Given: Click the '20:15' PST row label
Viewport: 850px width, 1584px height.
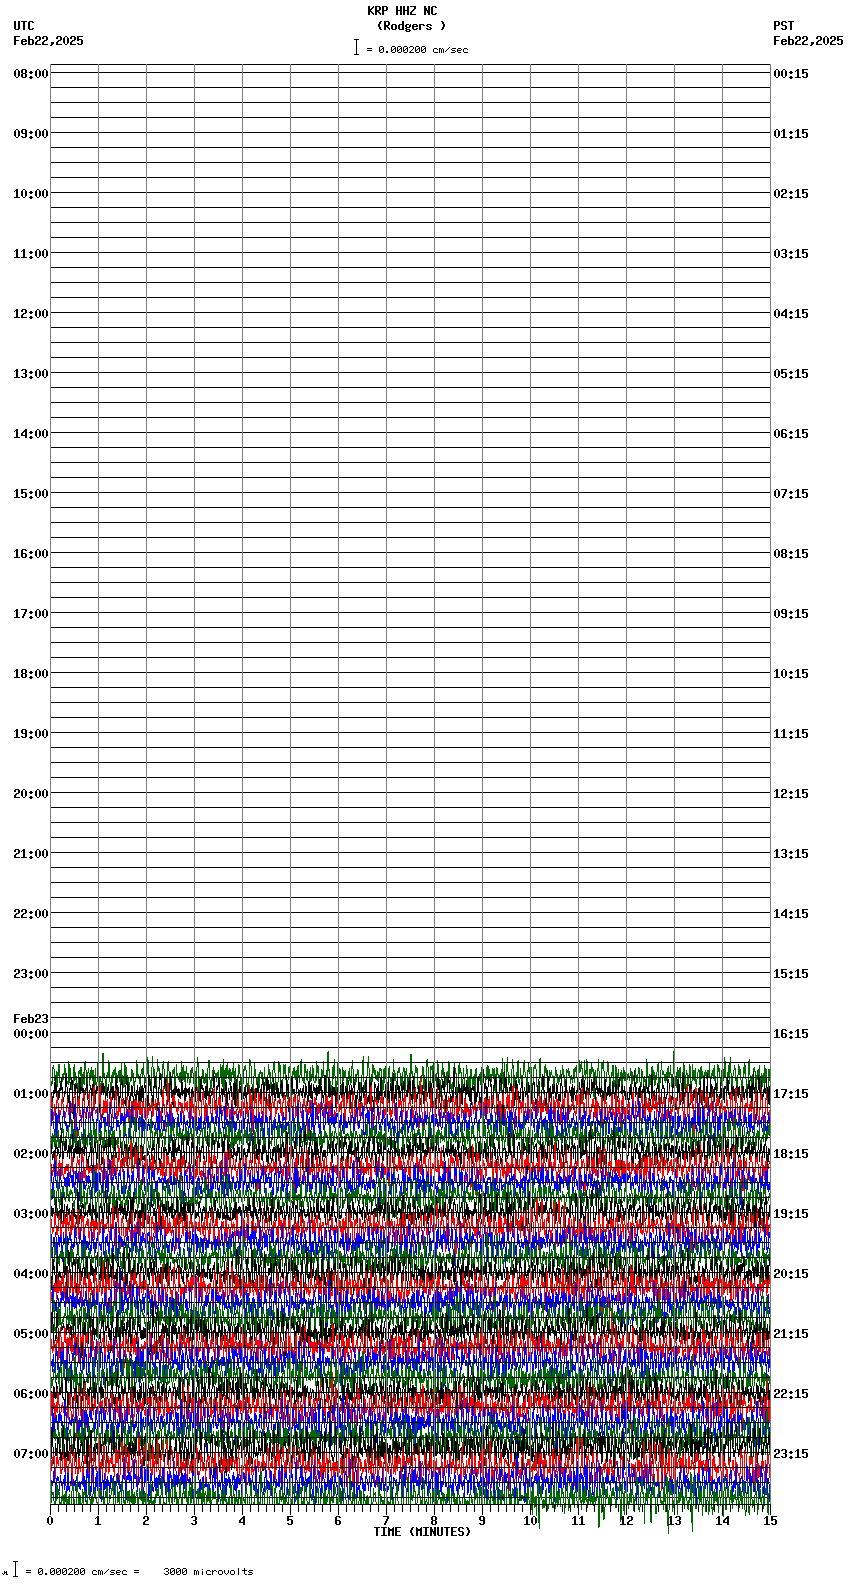Looking at the screenshot, I should coord(791,1274).
